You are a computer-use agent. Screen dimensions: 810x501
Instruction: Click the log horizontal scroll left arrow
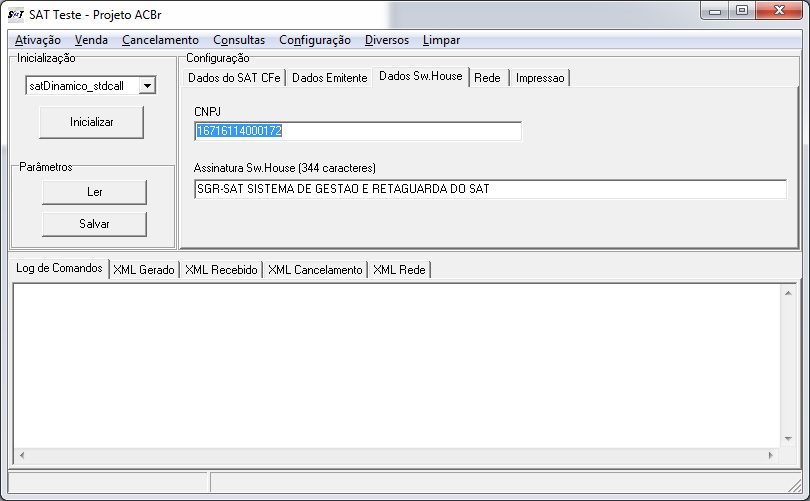click(21, 456)
